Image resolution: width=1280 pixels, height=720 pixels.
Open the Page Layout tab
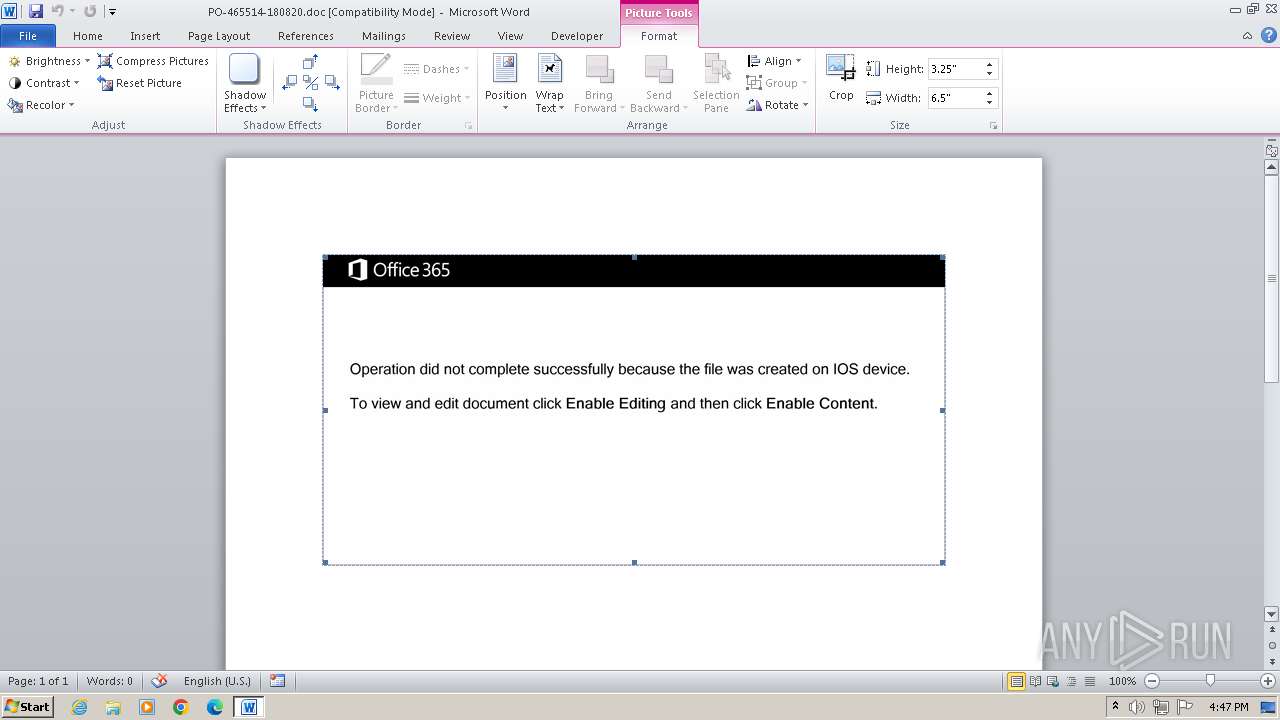click(x=219, y=36)
